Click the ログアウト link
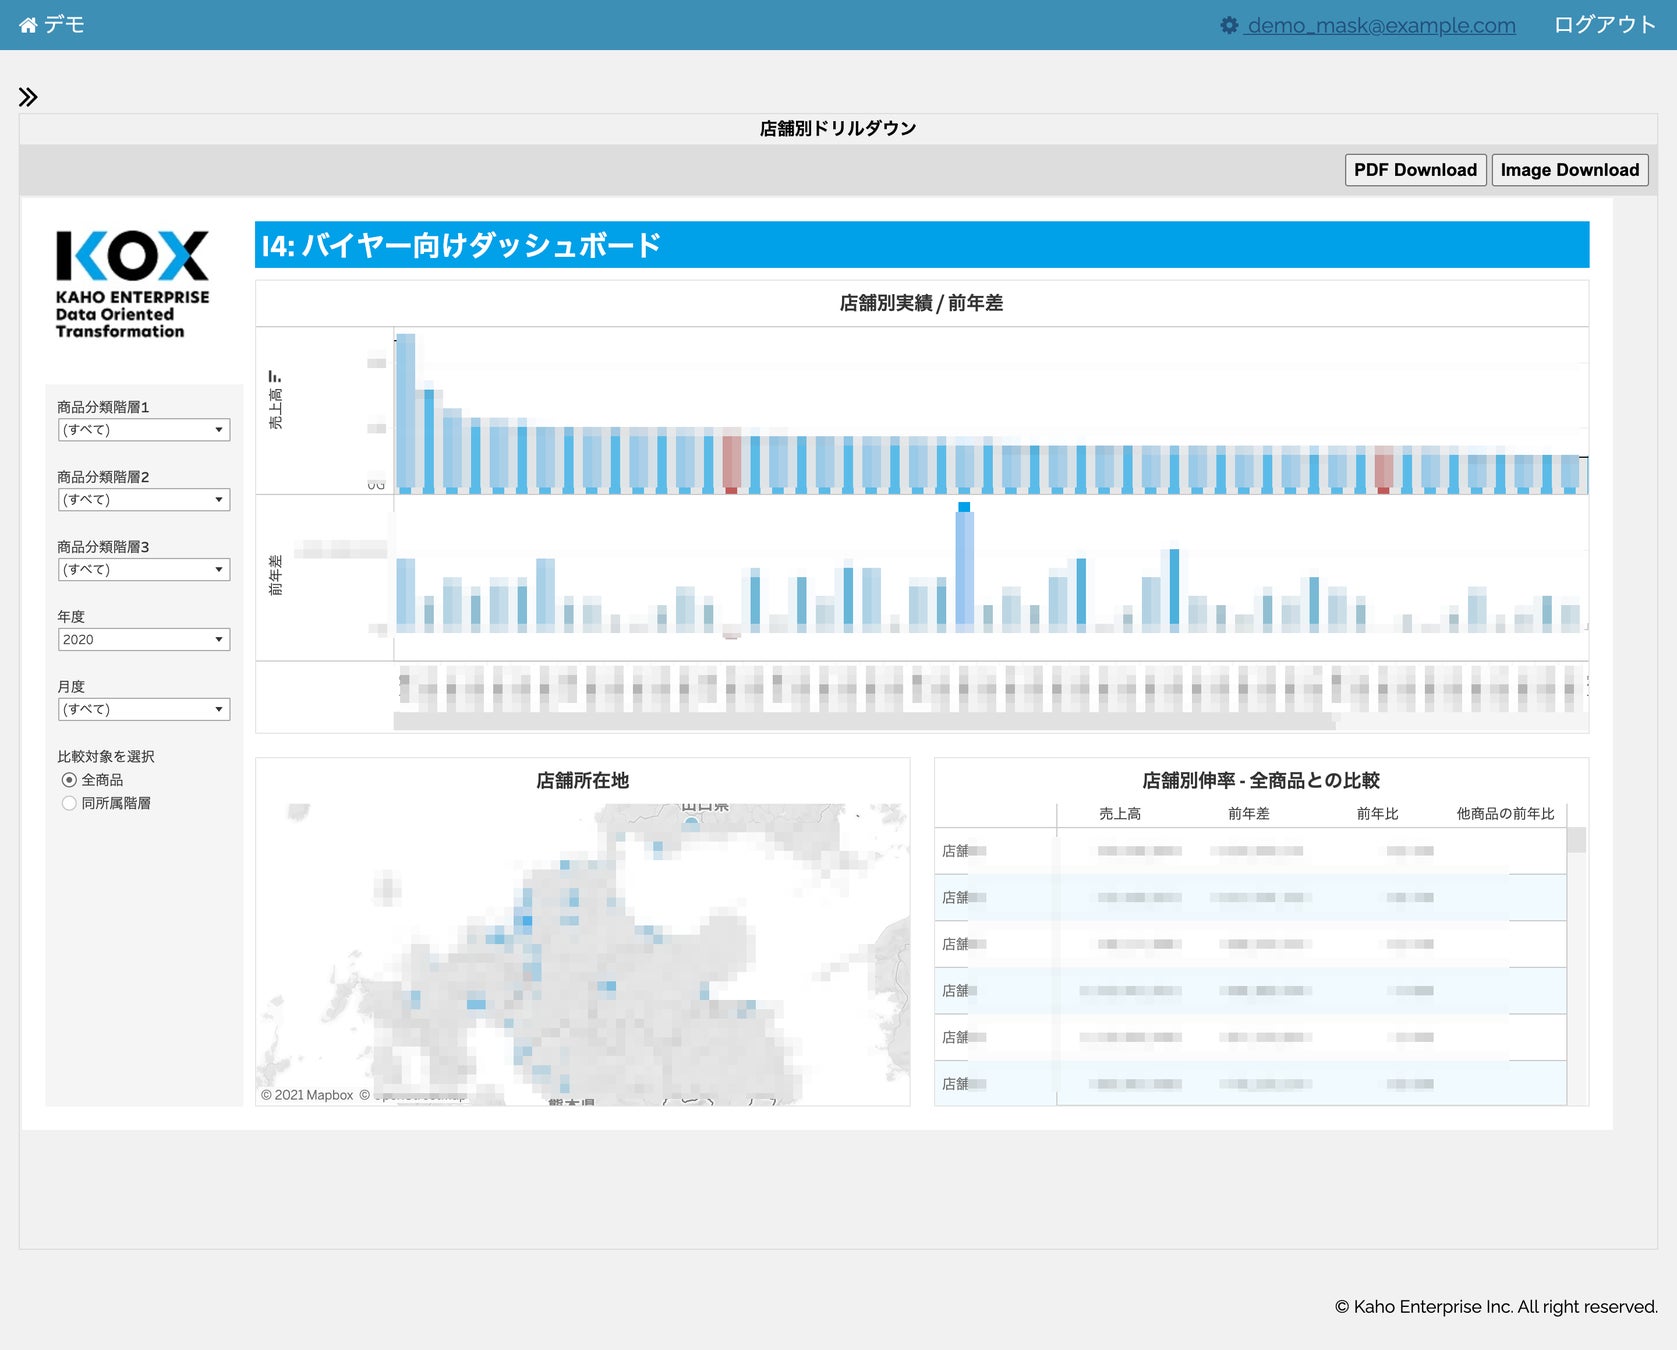1677x1350 pixels. point(1604,25)
